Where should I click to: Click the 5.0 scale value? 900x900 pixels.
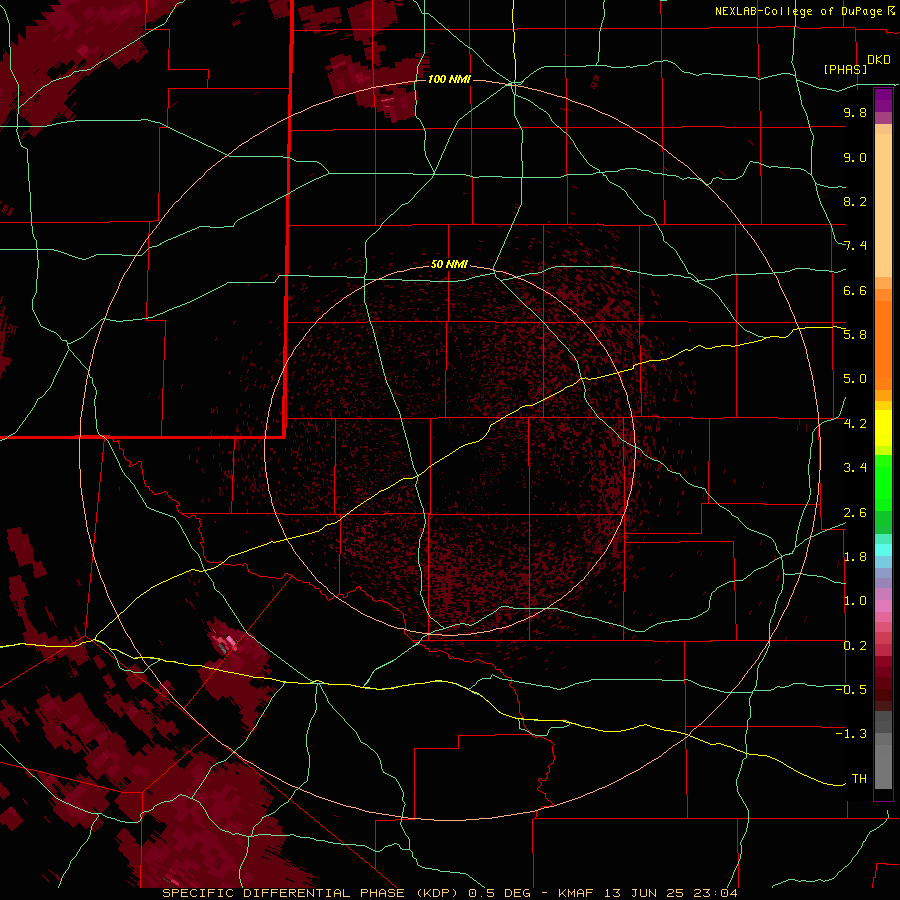[x=855, y=379]
